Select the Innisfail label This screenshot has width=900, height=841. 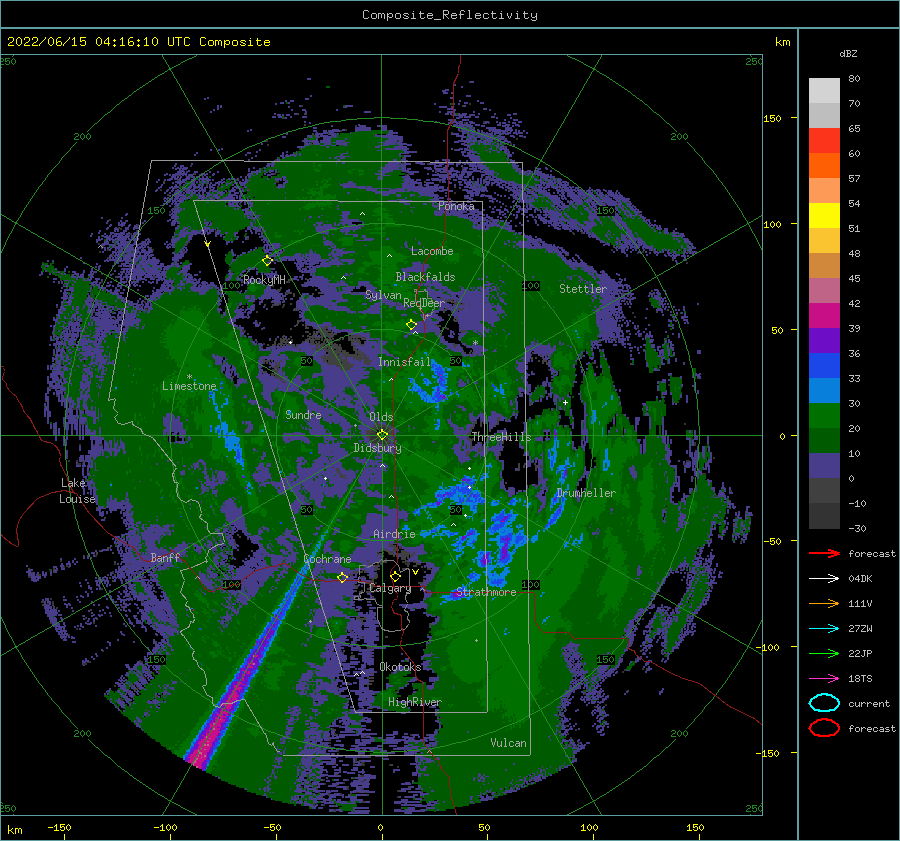point(404,362)
